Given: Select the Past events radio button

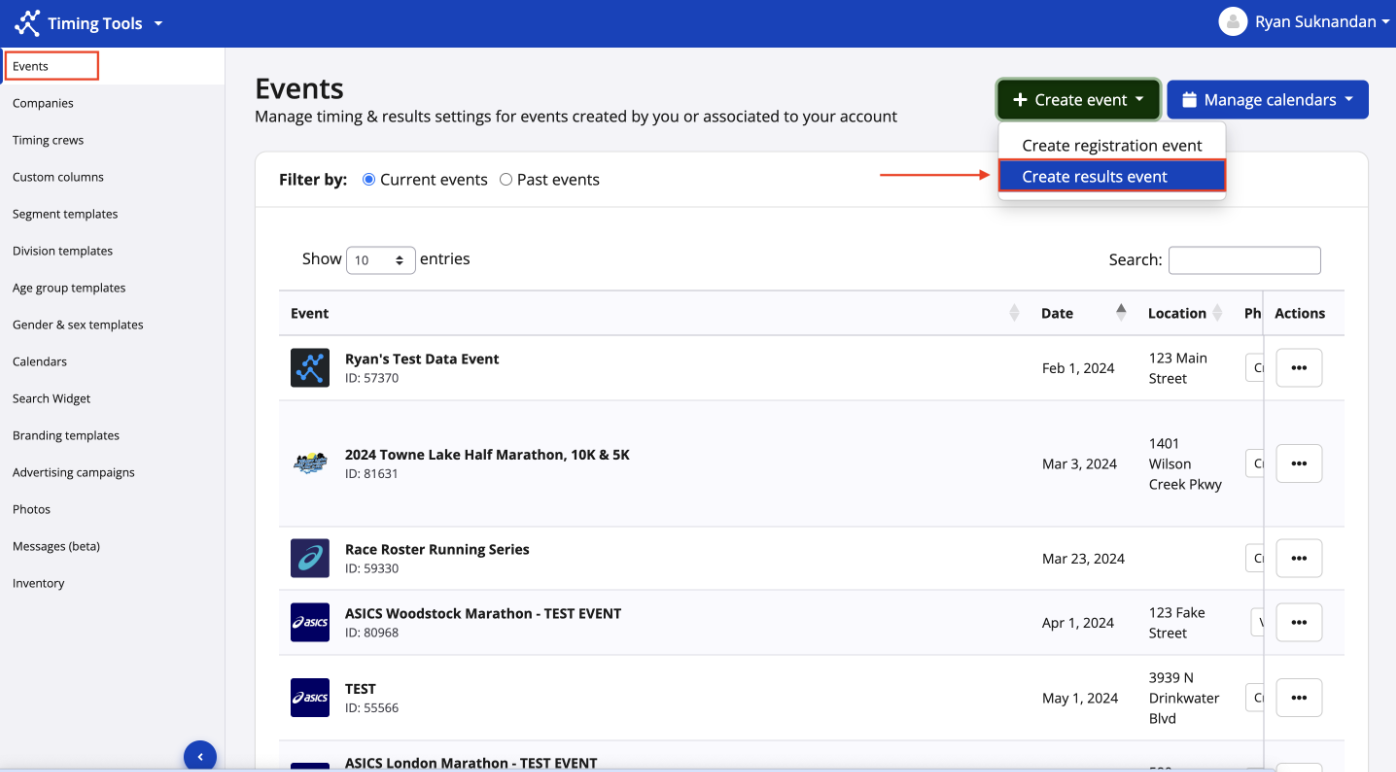Looking at the screenshot, I should (x=506, y=180).
